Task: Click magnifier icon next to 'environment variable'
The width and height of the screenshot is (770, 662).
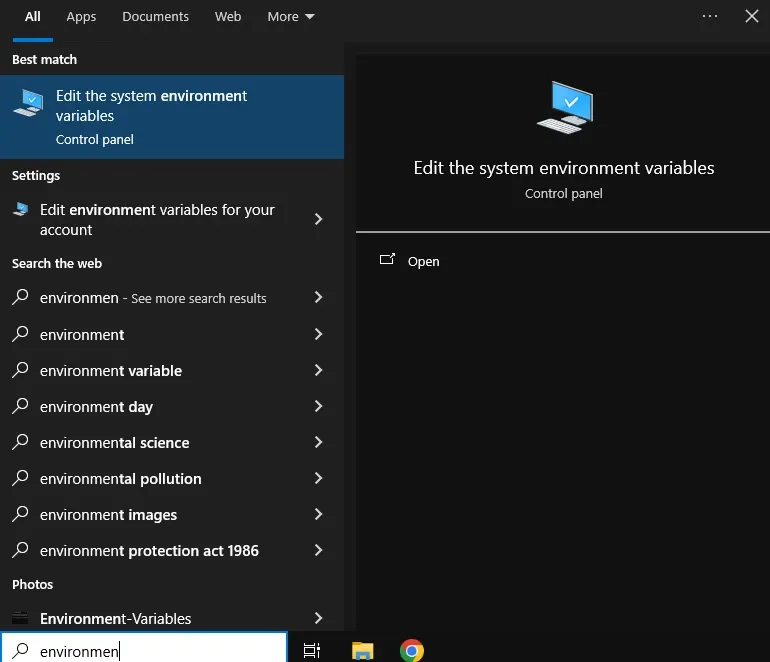Action: 20,369
